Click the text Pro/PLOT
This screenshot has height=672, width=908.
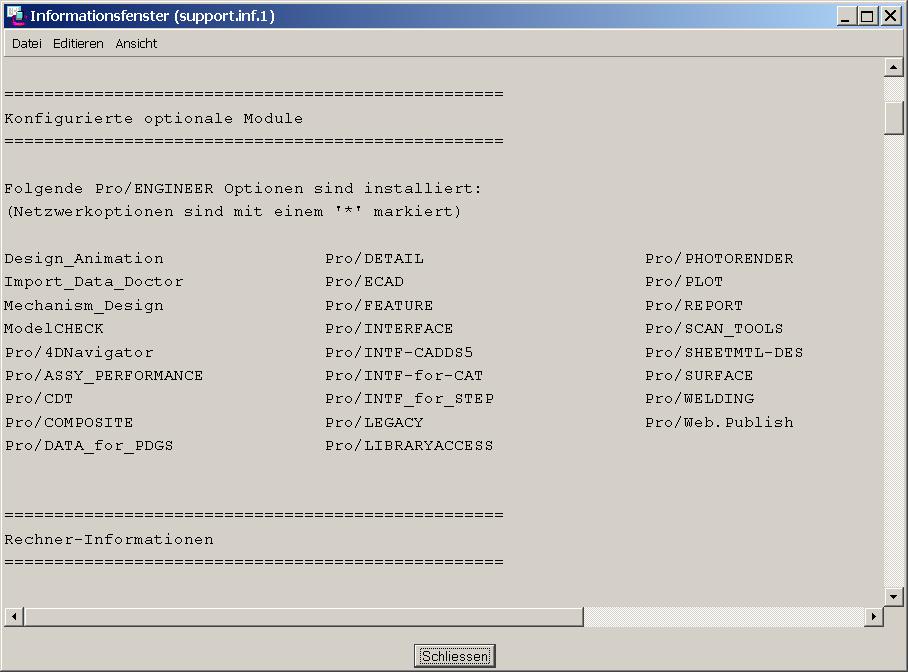[x=684, y=282]
